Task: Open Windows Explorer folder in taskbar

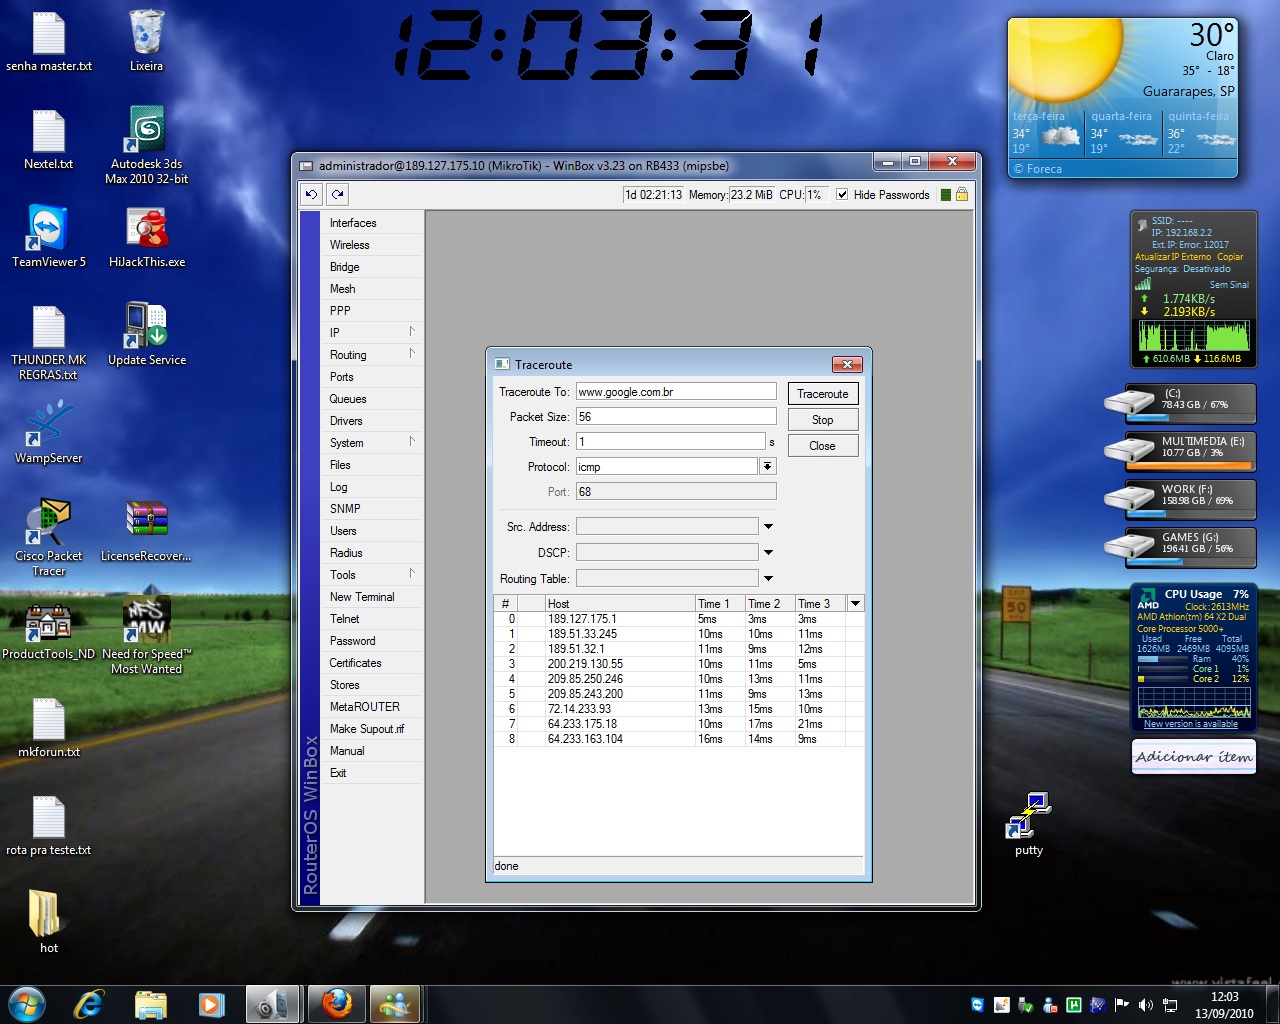Action: pos(150,1004)
